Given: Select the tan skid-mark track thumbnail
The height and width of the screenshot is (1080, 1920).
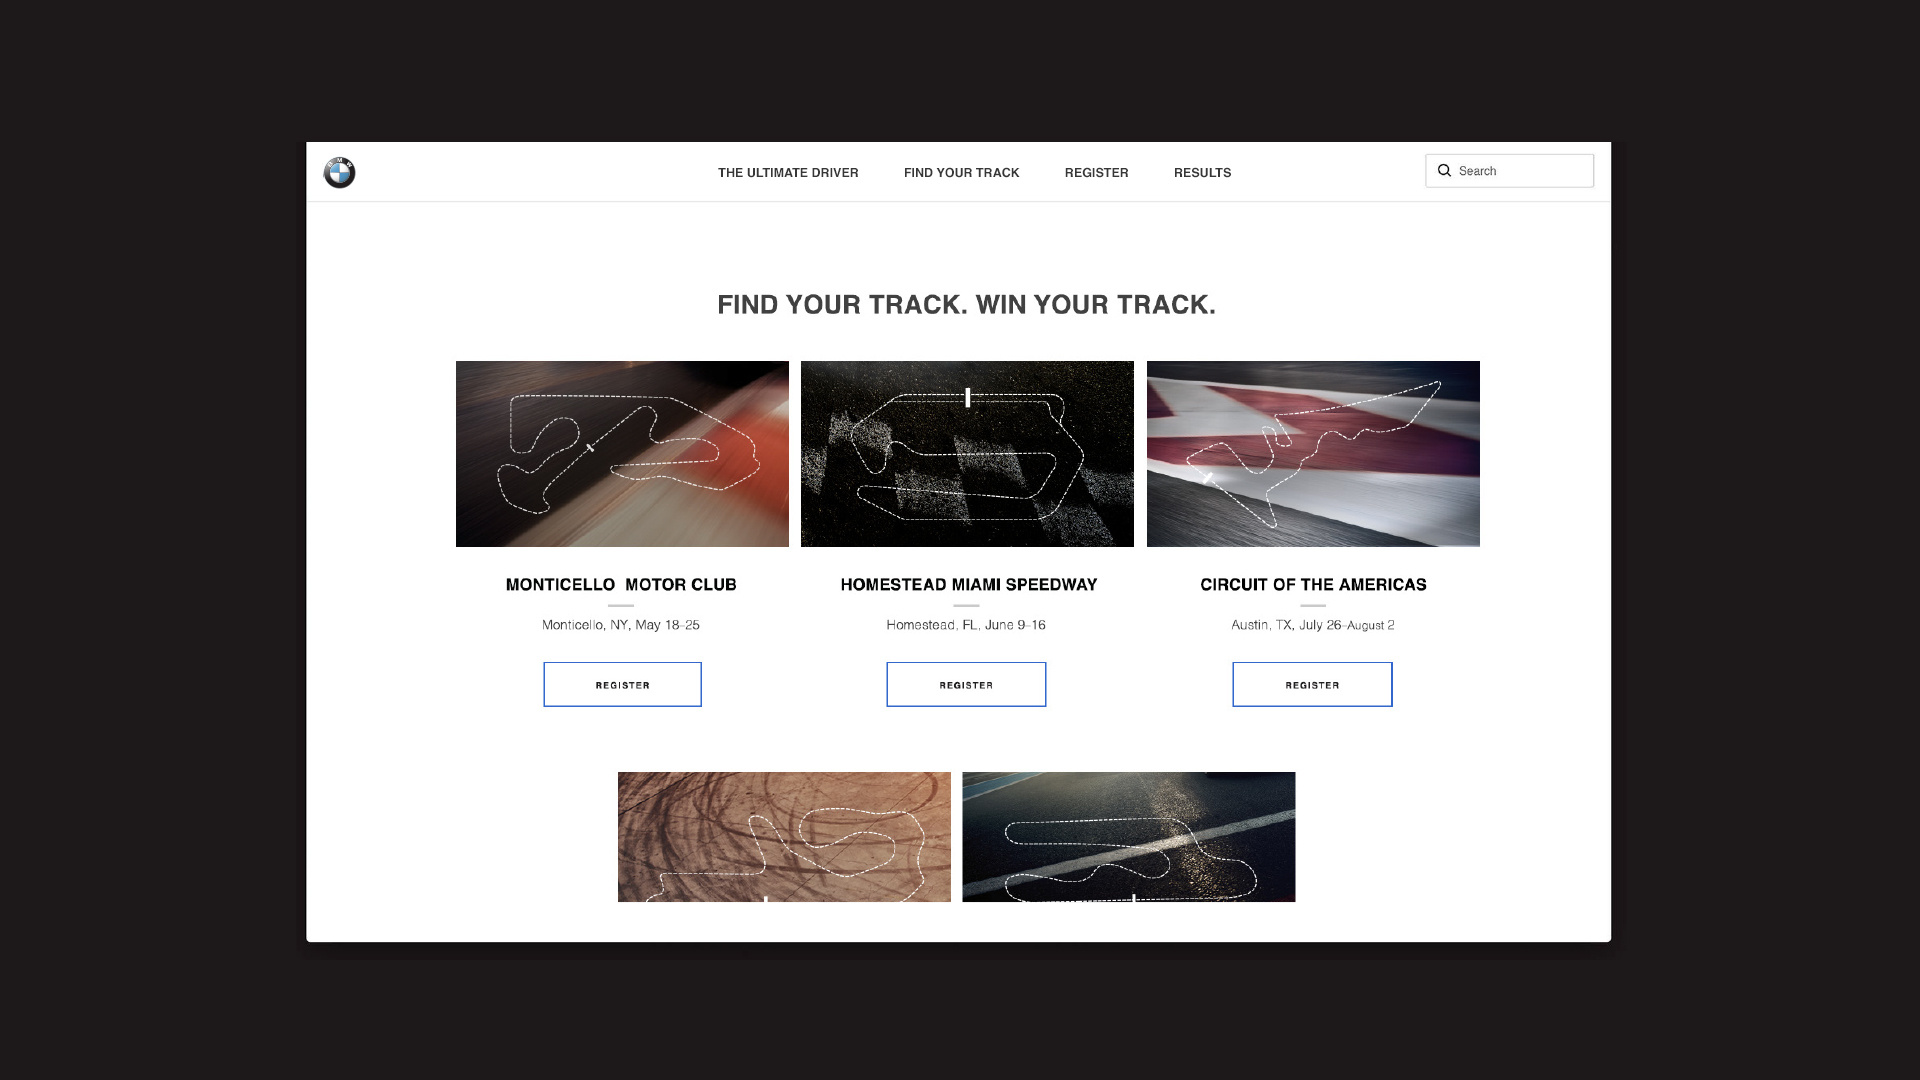Looking at the screenshot, I should tap(784, 837).
